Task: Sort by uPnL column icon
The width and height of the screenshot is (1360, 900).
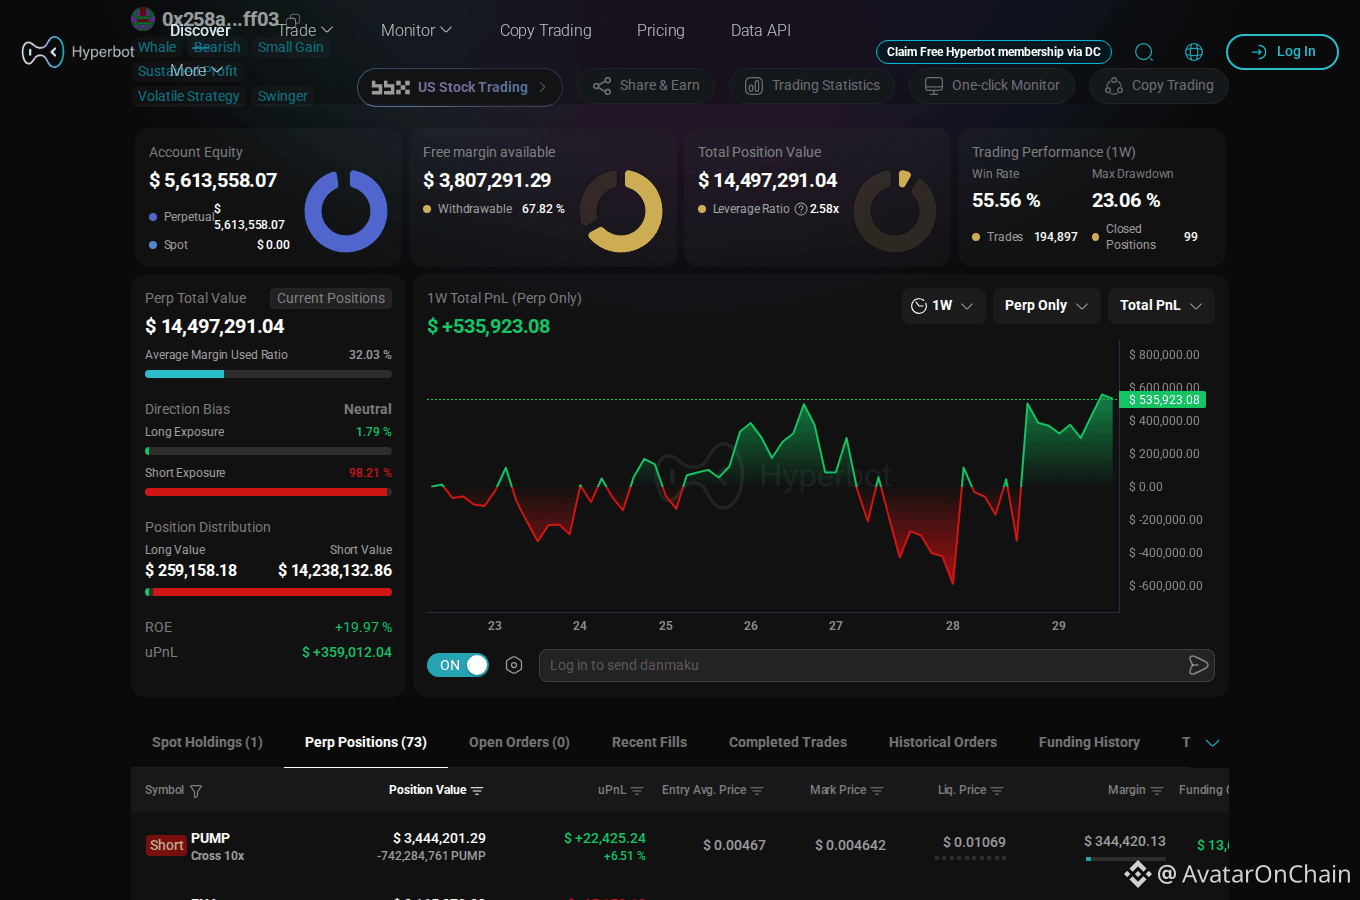Action: 637,791
